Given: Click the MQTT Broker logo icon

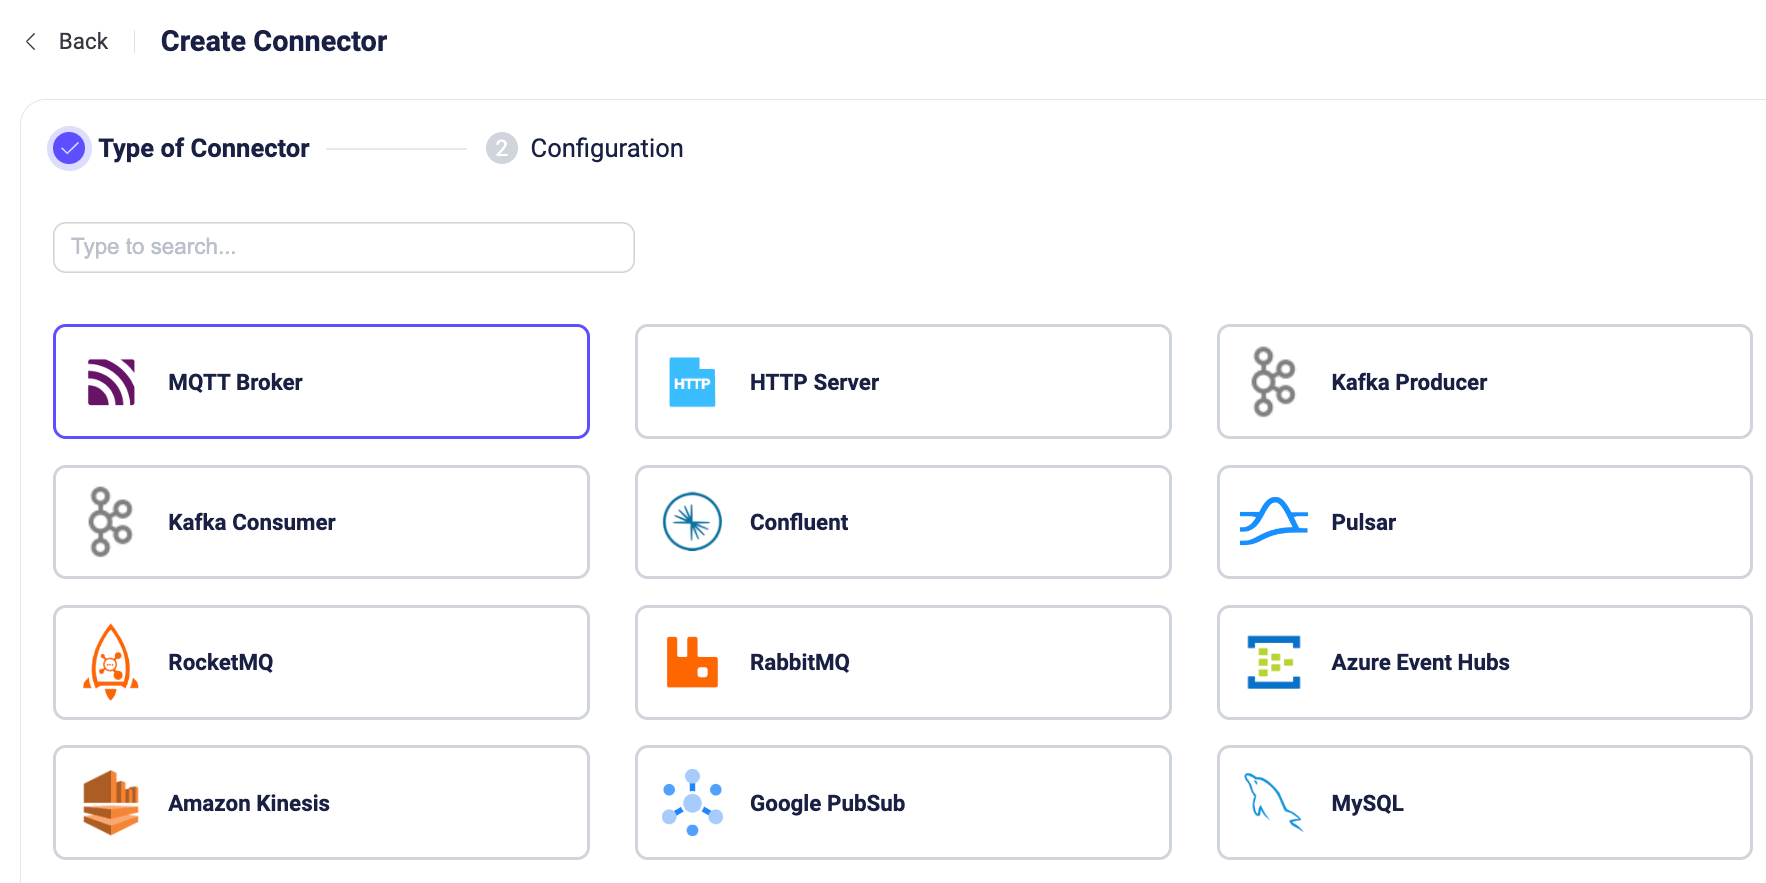Looking at the screenshot, I should tap(111, 382).
